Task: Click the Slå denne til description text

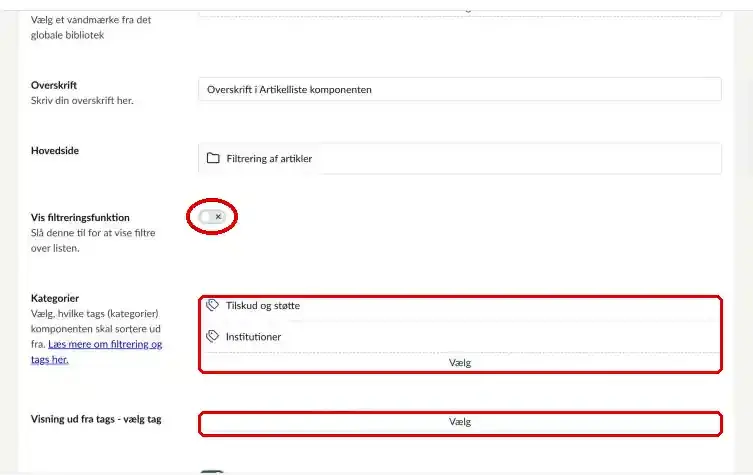Action: click(93, 241)
